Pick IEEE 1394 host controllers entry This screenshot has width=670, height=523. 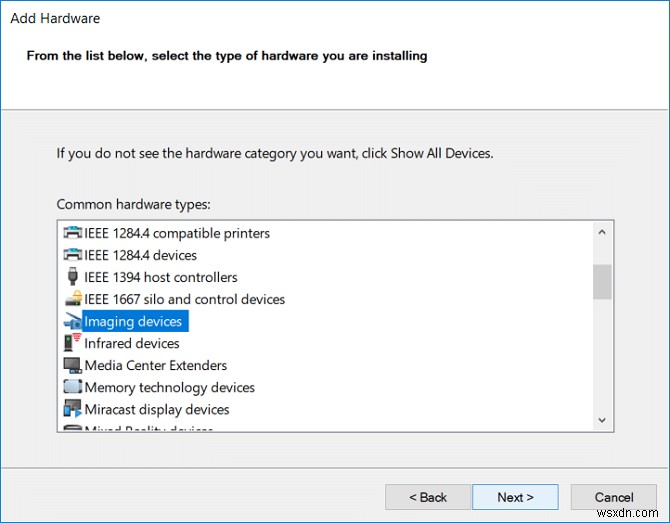click(161, 277)
